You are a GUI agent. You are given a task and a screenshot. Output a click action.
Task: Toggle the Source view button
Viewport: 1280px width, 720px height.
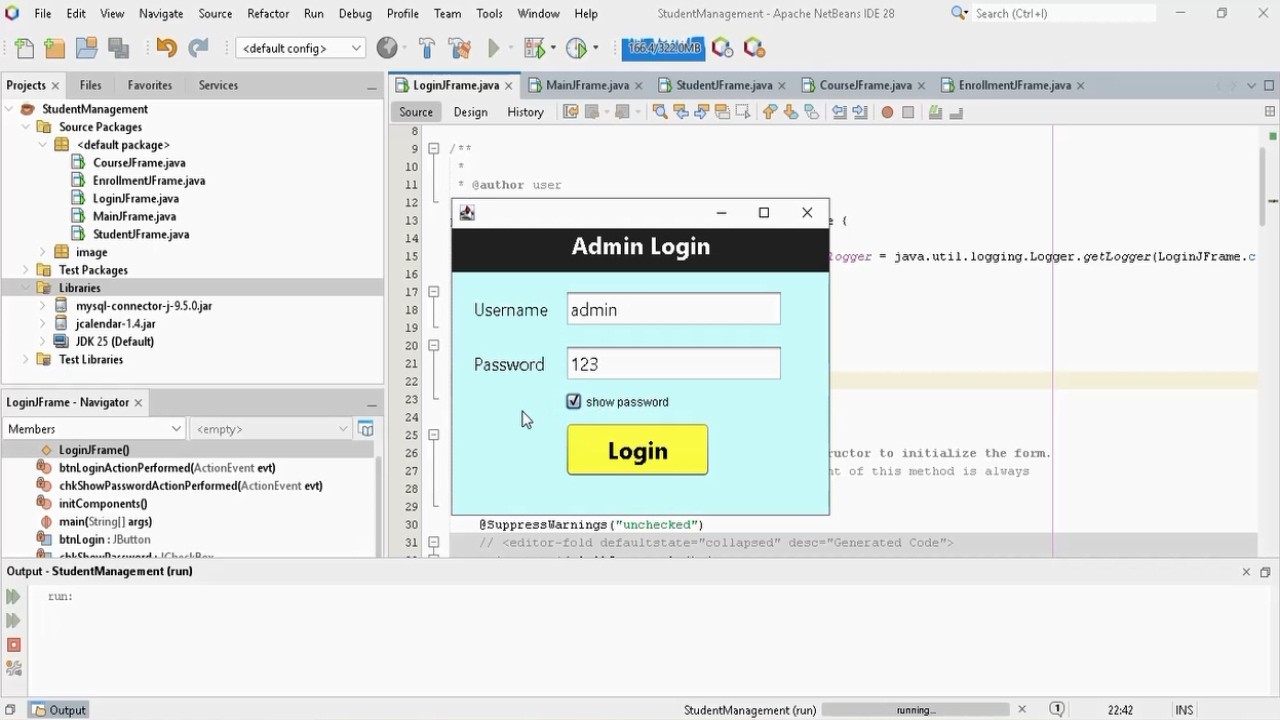coord(416,112)
